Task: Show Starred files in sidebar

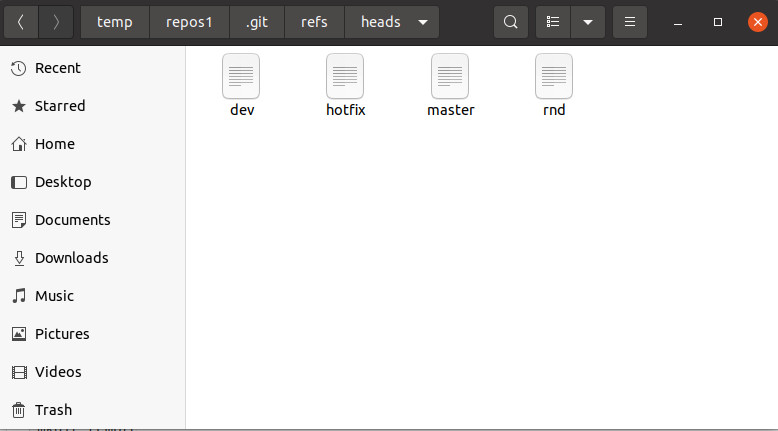Action: pos(60,106)
